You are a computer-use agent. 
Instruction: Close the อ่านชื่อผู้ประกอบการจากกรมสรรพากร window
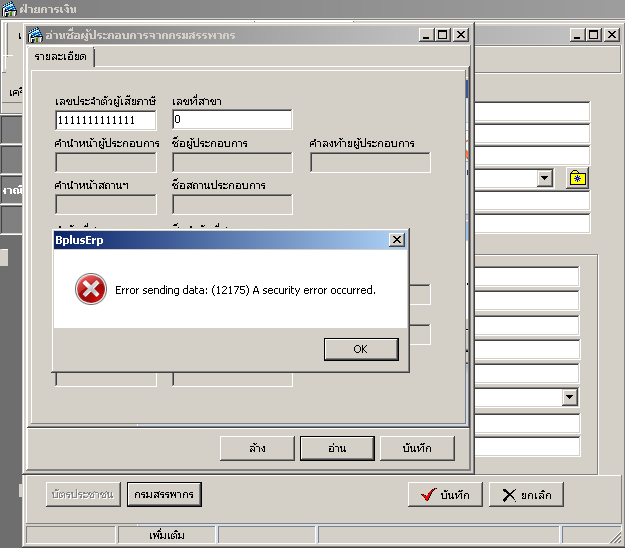click(x=461, y=35)
